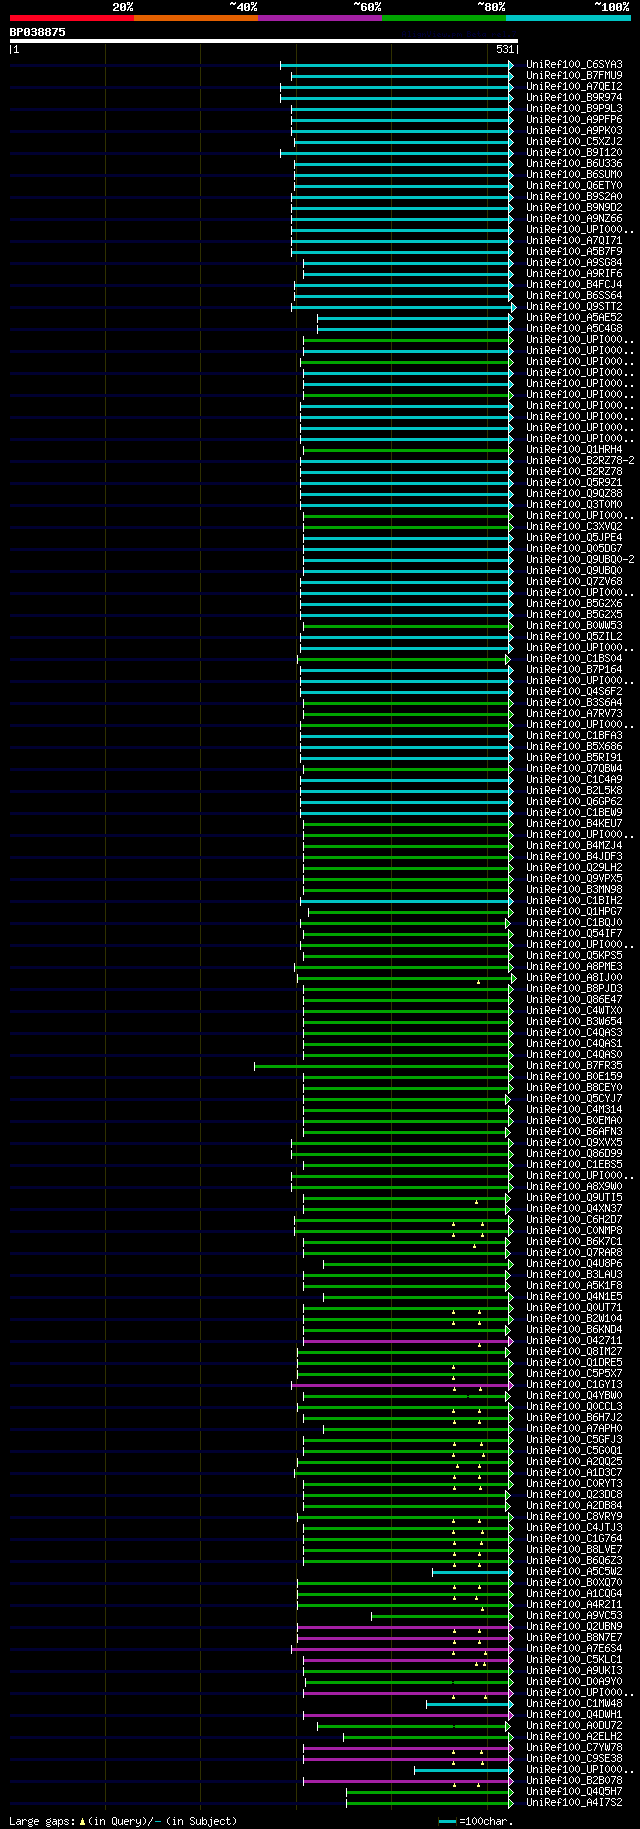Image resolution: width=640 pixels, height=1829 pixels.
Task: Click the UniRef100_A7APH0 label
Action: [x=574, y=1429]
